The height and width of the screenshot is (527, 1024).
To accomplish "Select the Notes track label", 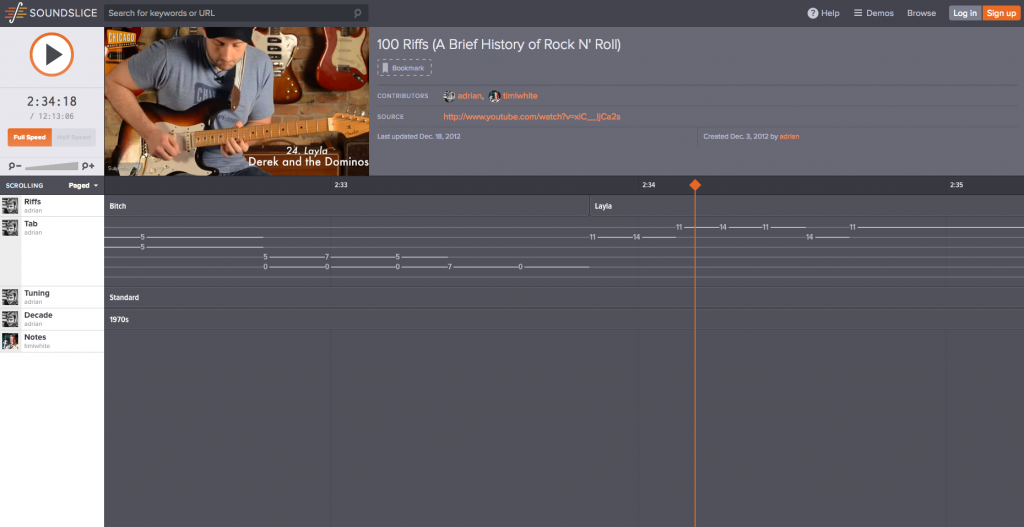I will (35, 337).
